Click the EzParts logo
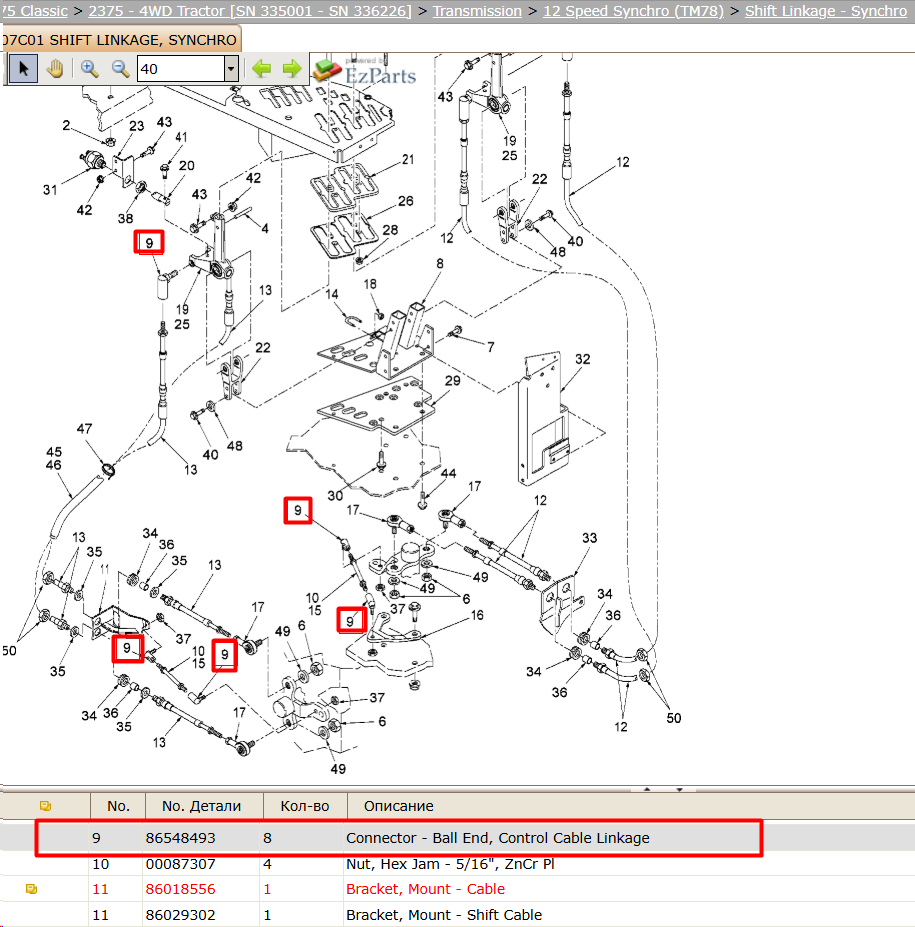The width and height of the screenshot is (915, 927). click(365, 71)
